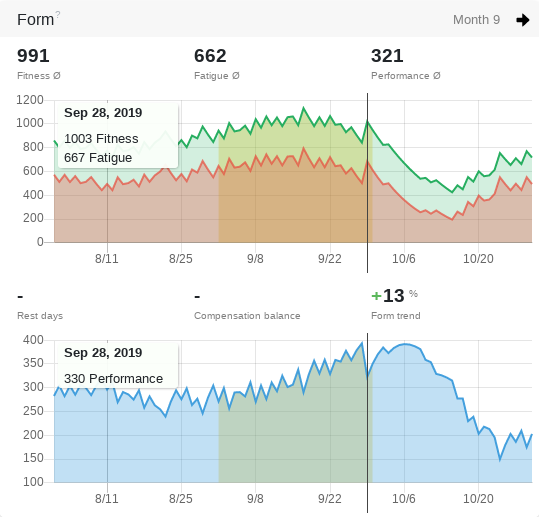Click the right arrow next to Month 9

point(522,20)
